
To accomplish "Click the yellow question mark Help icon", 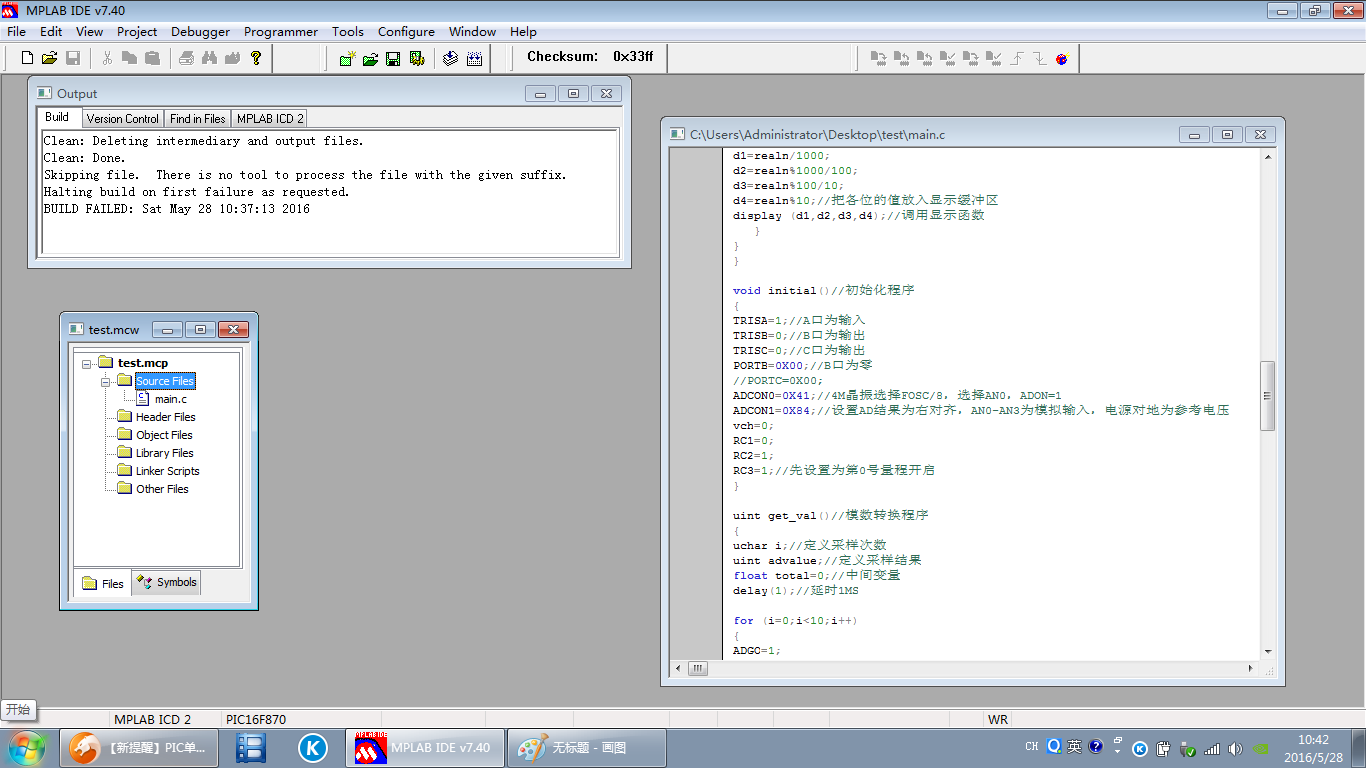I will coord(256,58).
